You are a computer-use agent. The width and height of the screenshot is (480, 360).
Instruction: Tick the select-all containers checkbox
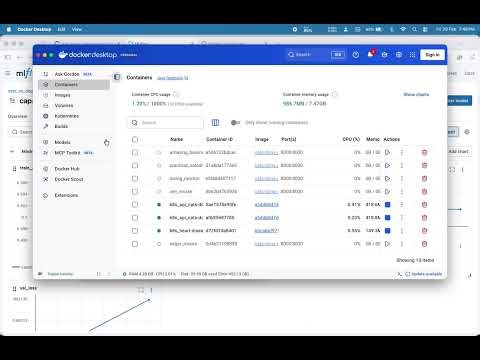click(135, 139)
